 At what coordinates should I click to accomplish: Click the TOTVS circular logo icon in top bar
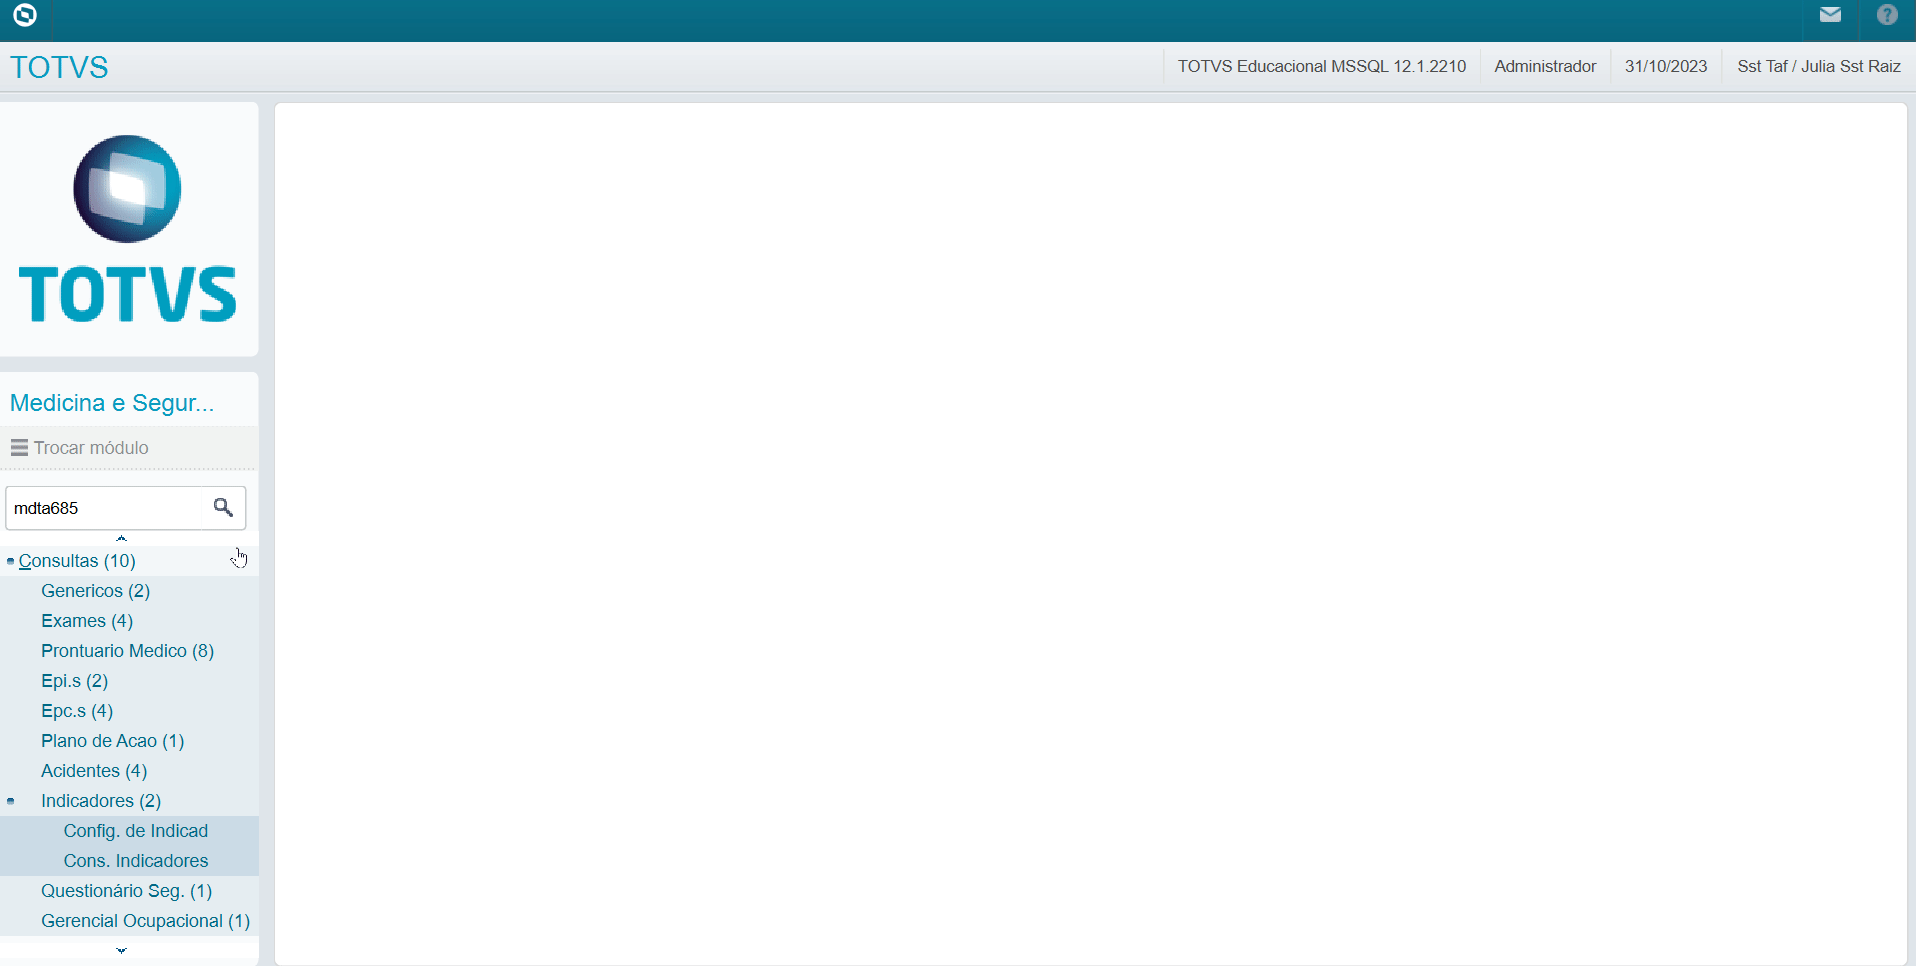(x=25, y=15)
